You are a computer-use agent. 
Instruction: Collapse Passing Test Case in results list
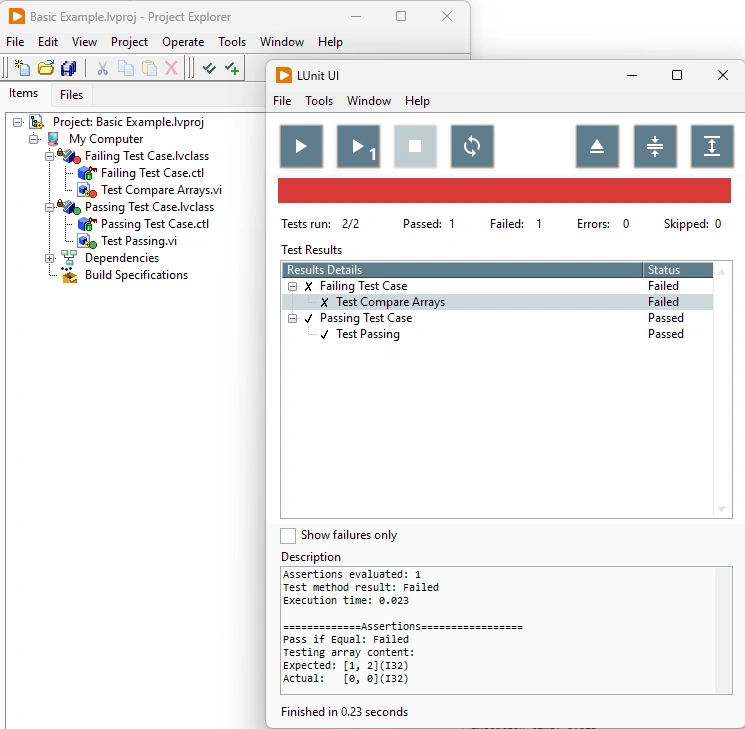pyautogui.click(x=293, y=318)
